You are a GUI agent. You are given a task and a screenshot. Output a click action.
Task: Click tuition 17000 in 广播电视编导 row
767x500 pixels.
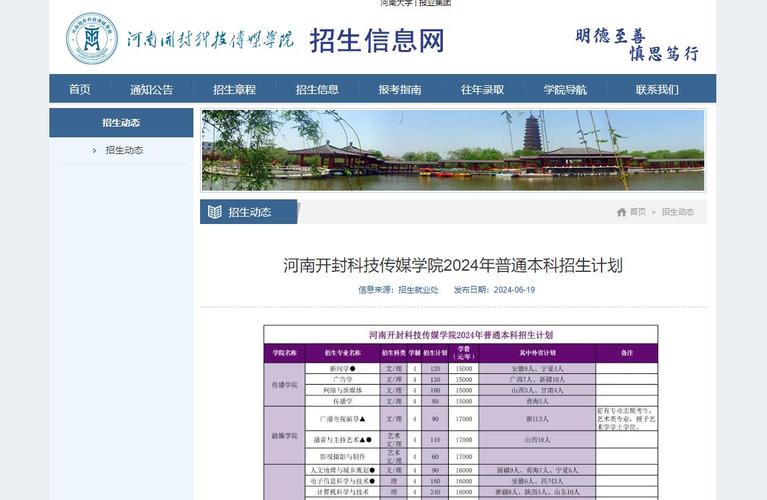[464, 419]
